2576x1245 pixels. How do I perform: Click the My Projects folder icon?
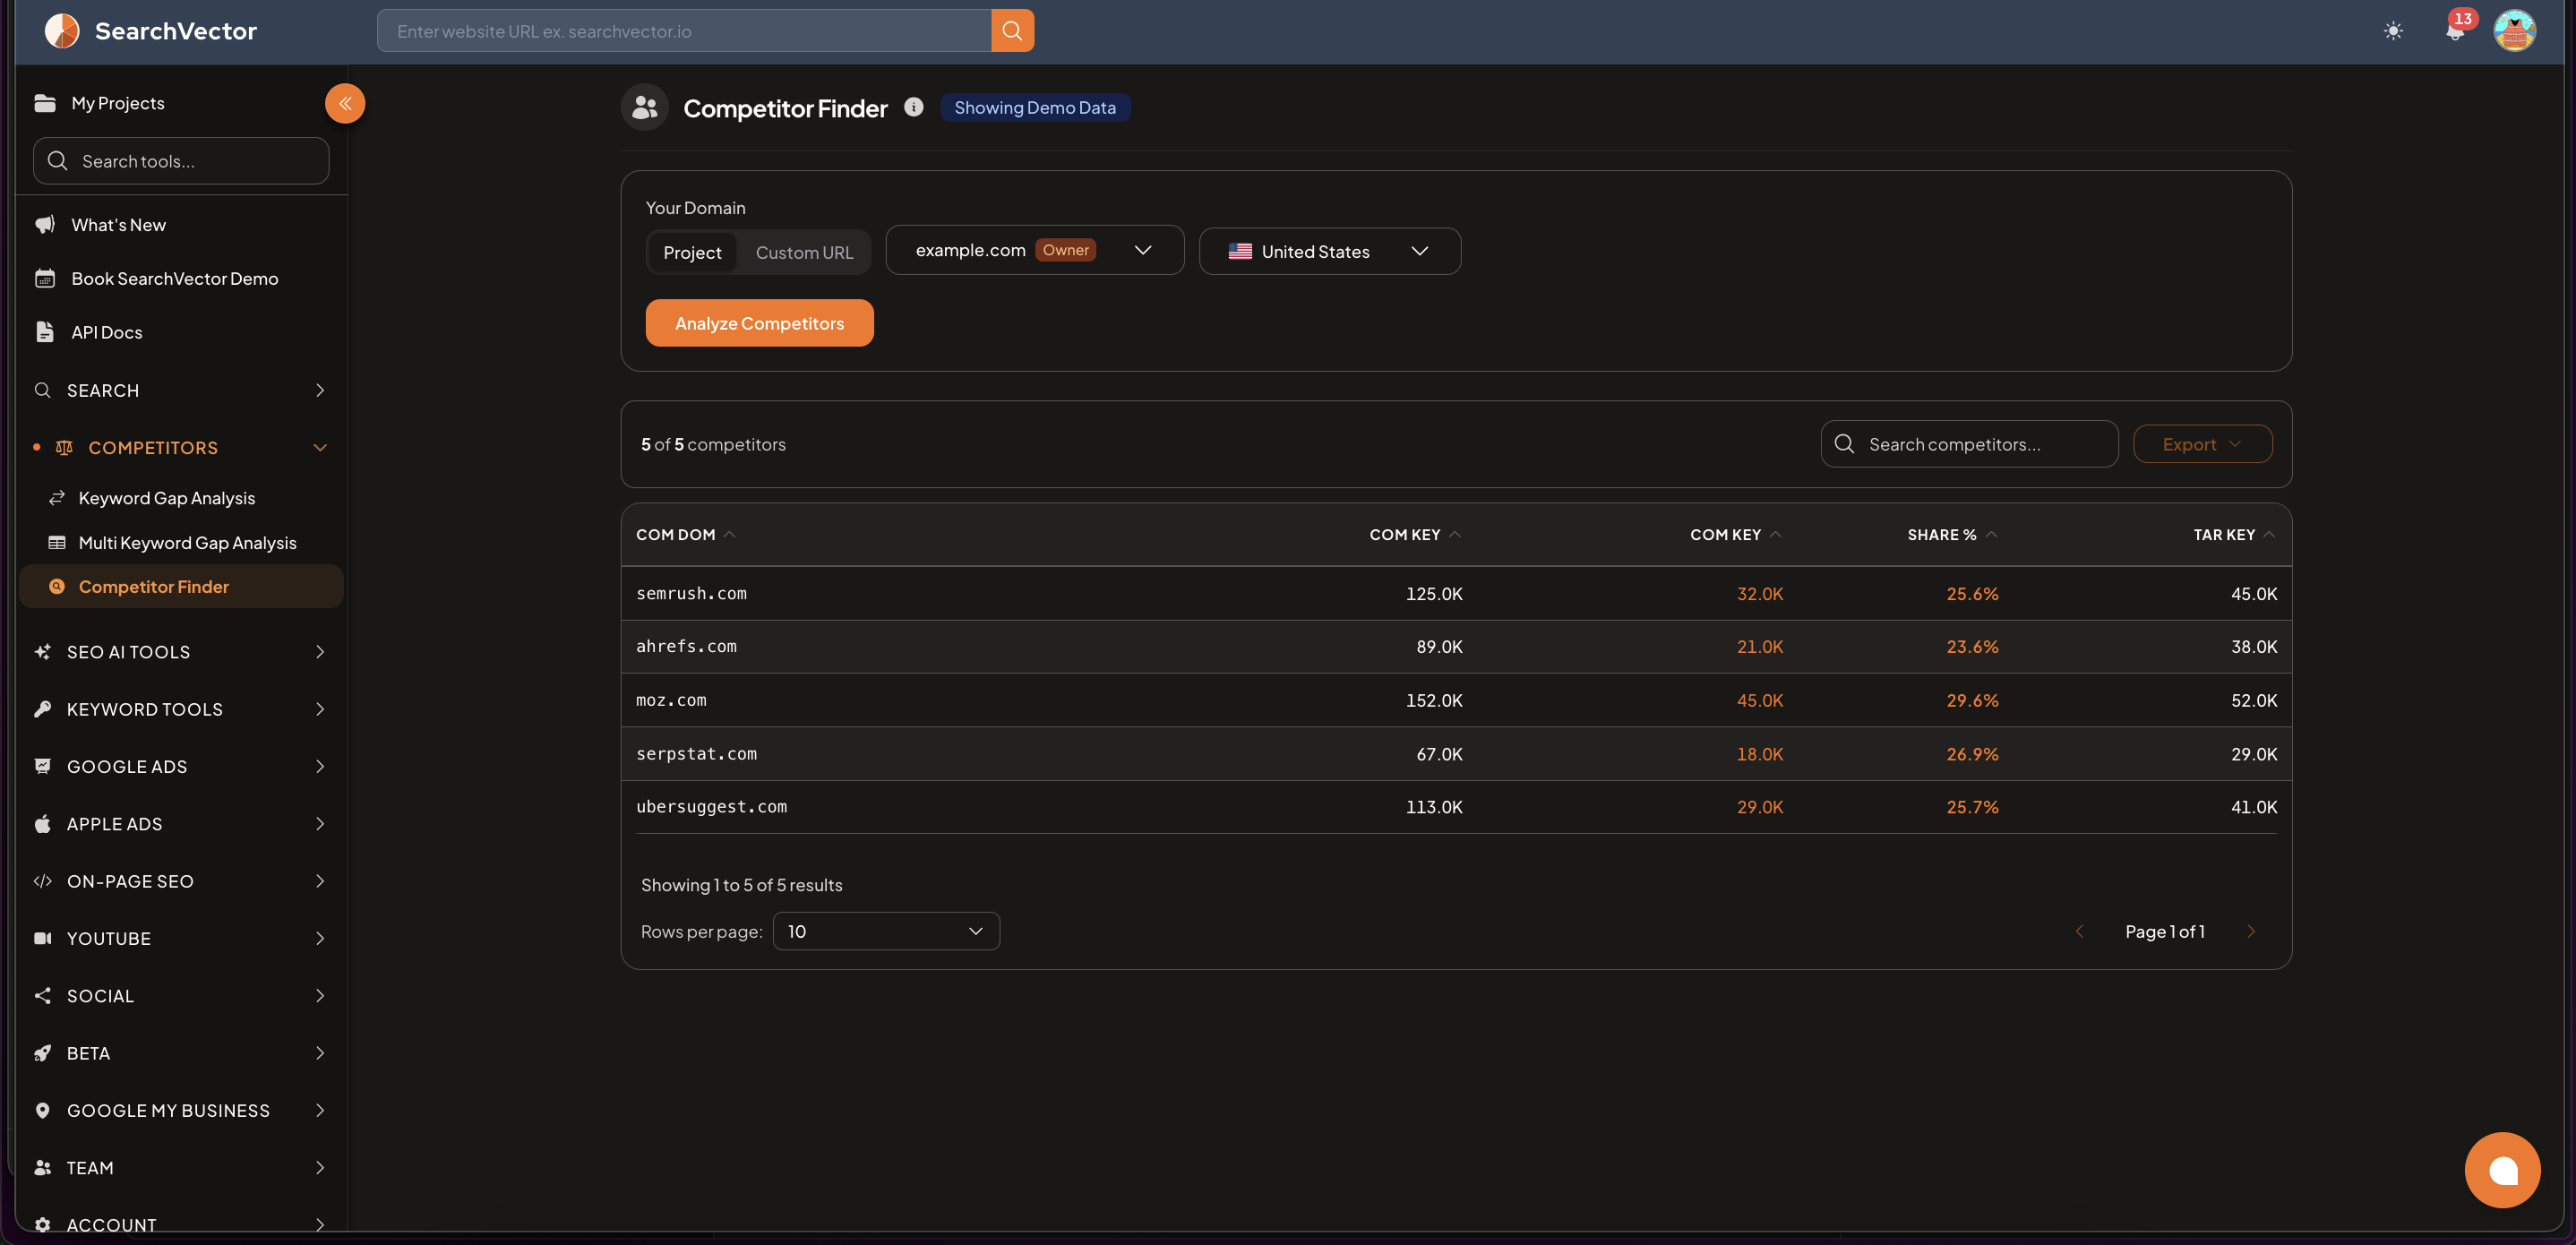pos(45,103)
